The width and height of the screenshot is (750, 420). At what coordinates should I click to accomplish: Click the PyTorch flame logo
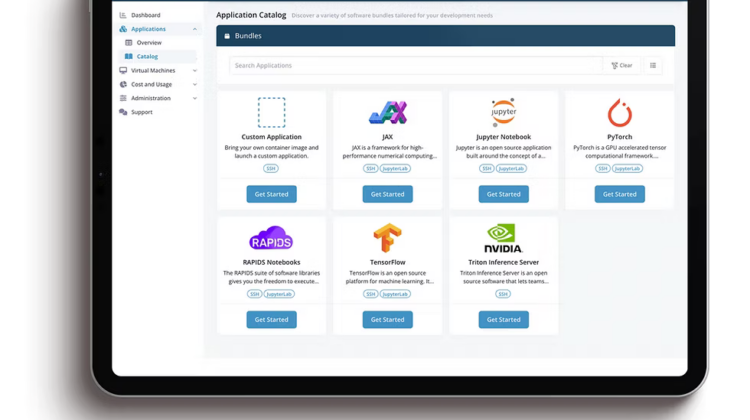619,112
